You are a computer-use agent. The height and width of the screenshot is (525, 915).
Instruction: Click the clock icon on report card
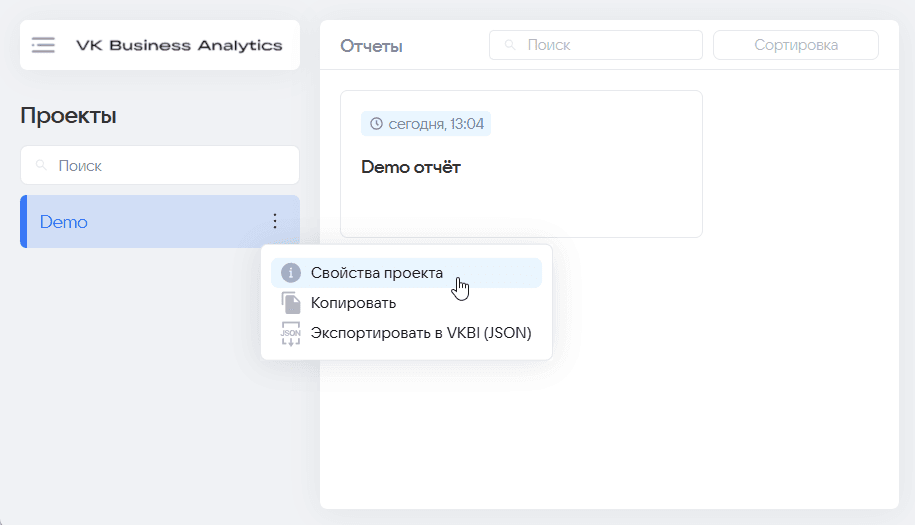(376, 124)
